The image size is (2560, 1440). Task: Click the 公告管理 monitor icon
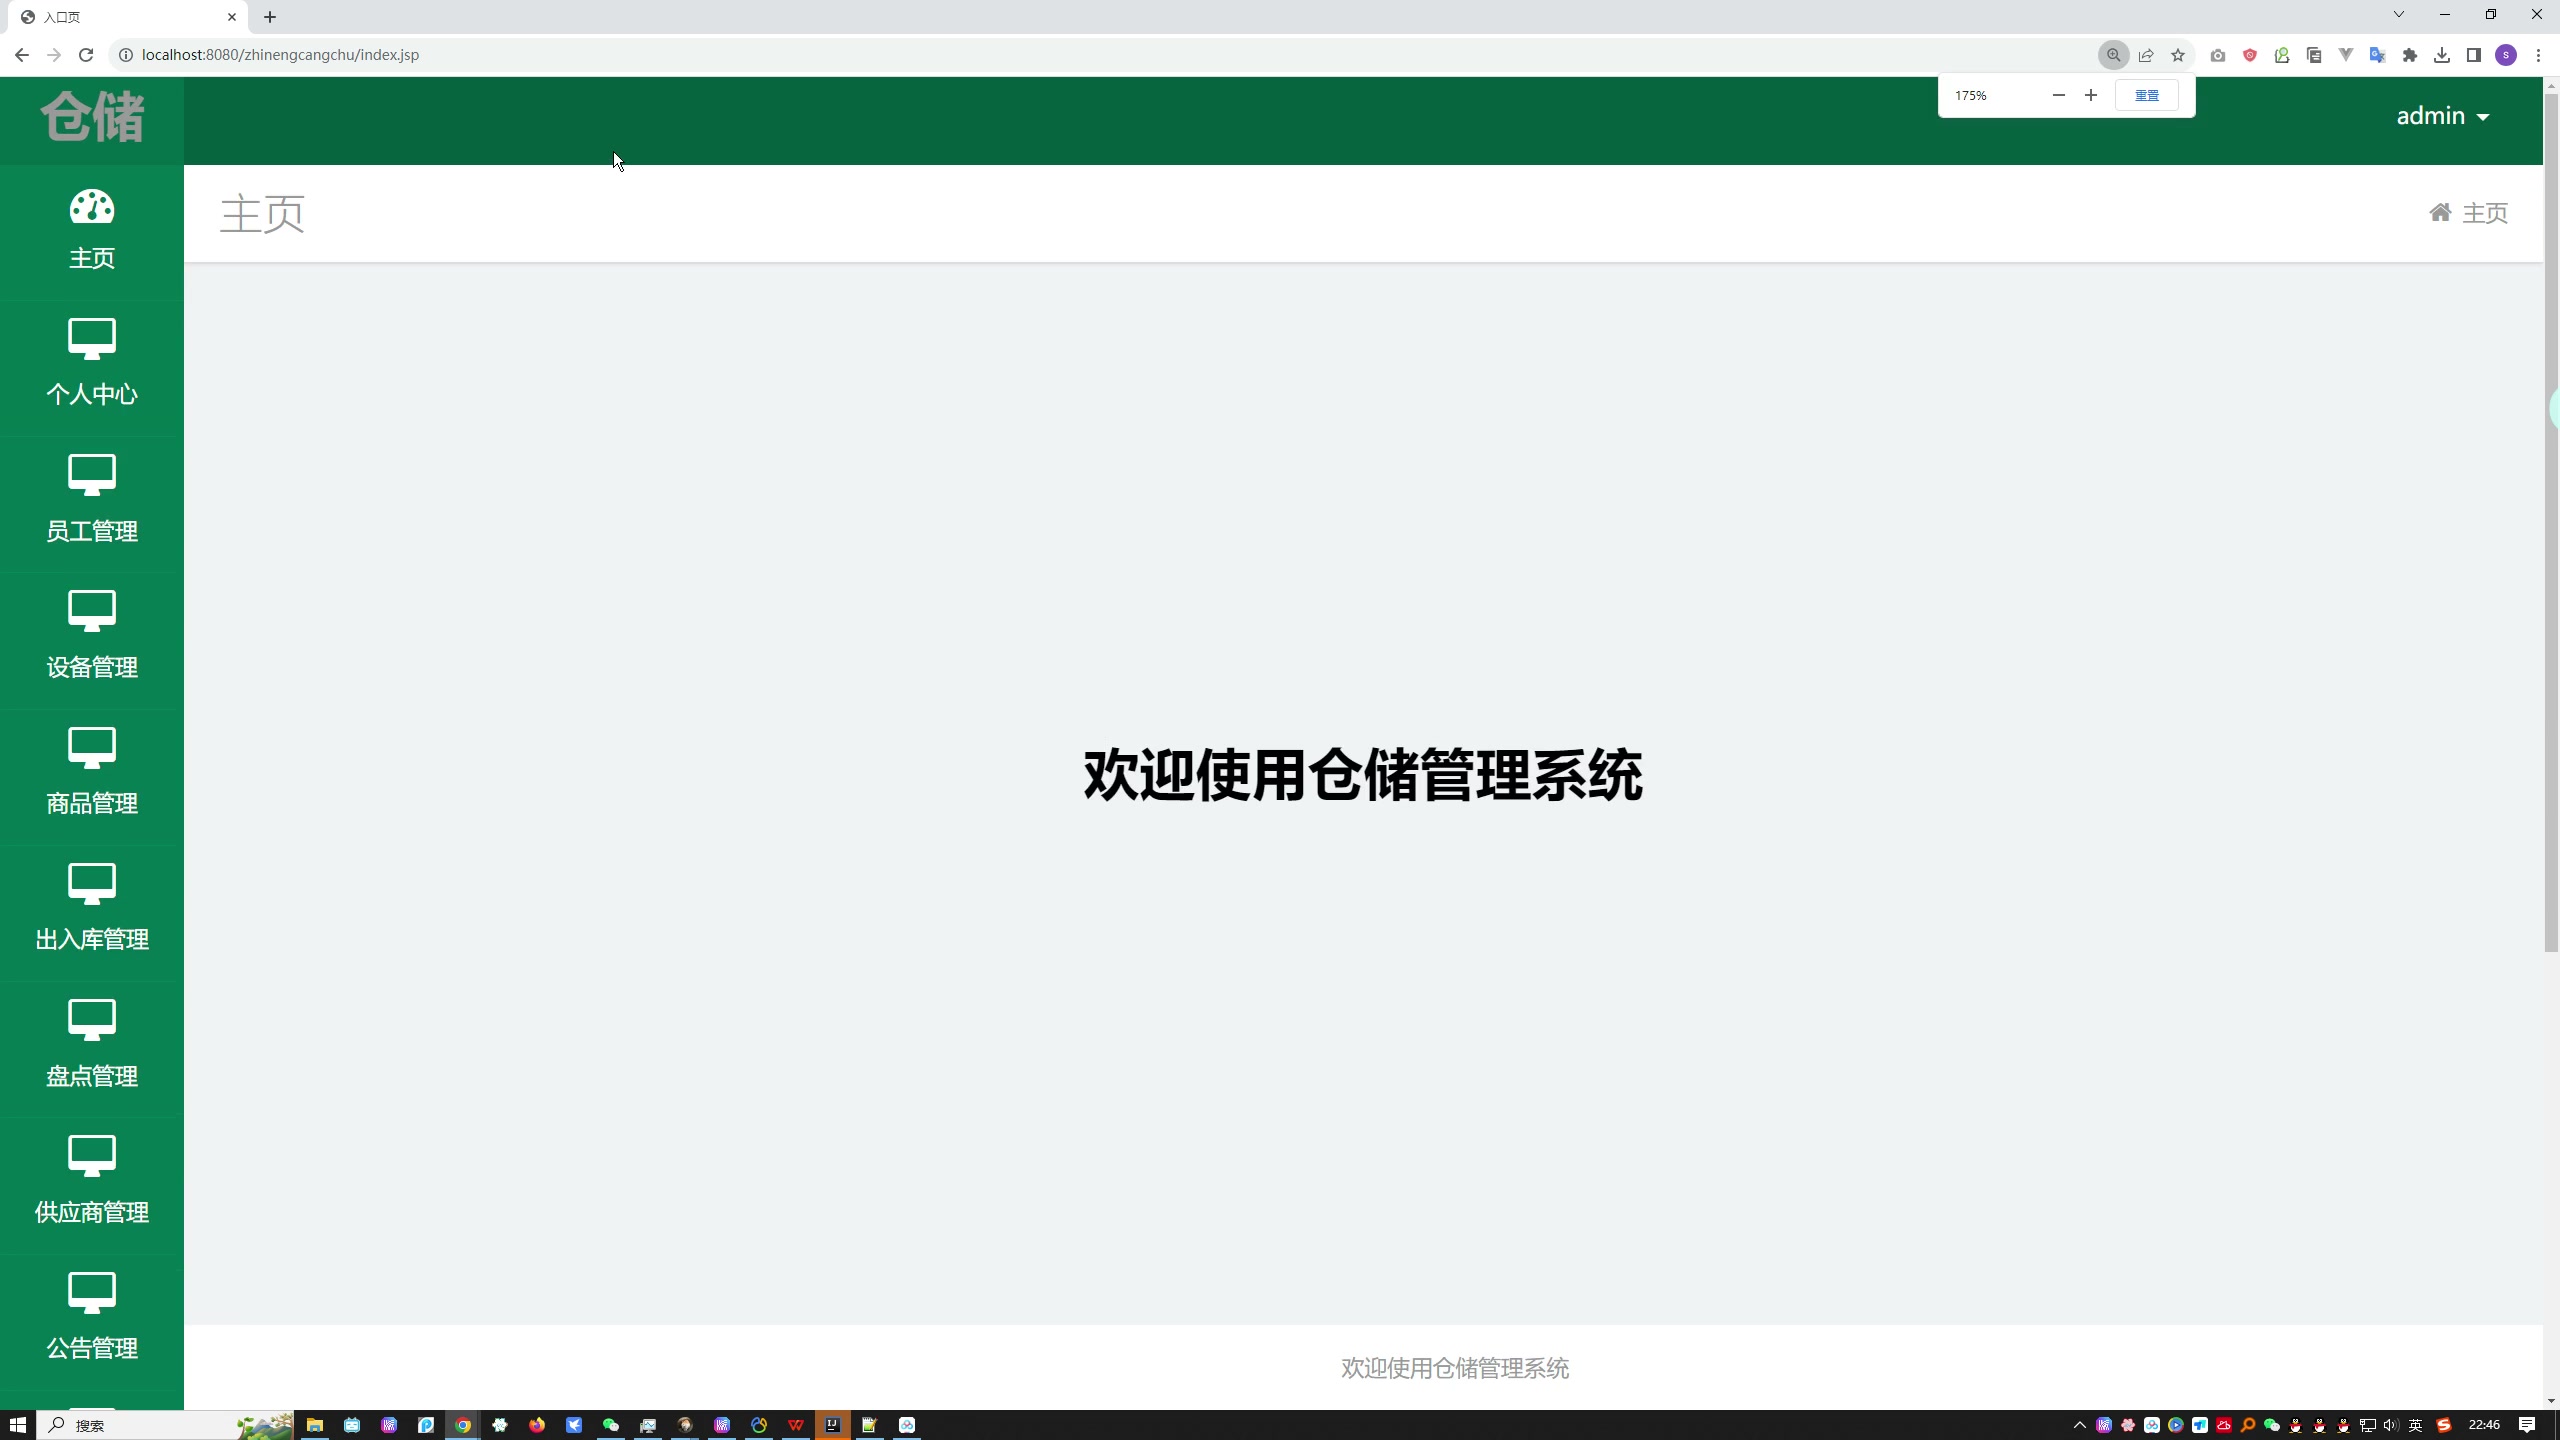[92, 1292]
